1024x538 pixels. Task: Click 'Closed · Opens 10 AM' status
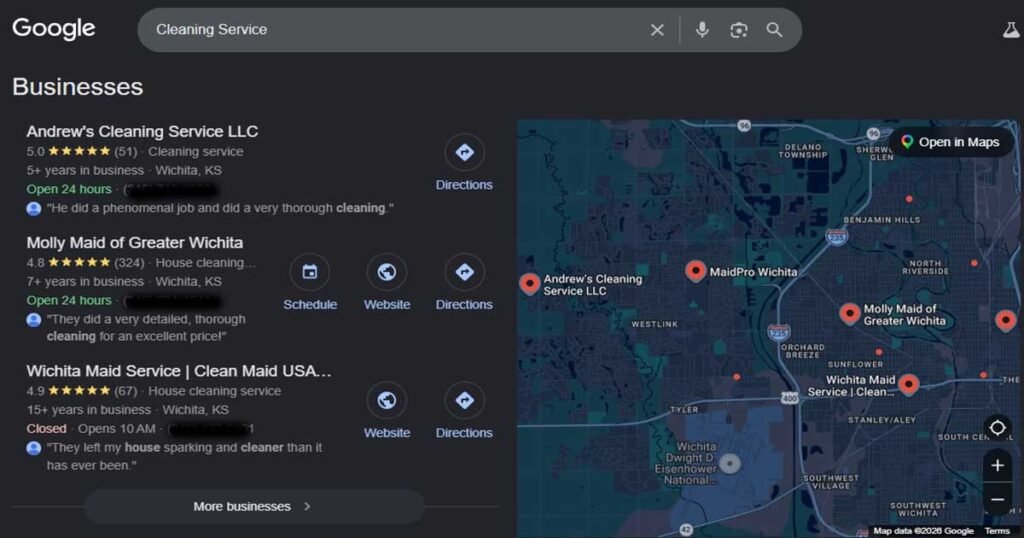[91, 429]
